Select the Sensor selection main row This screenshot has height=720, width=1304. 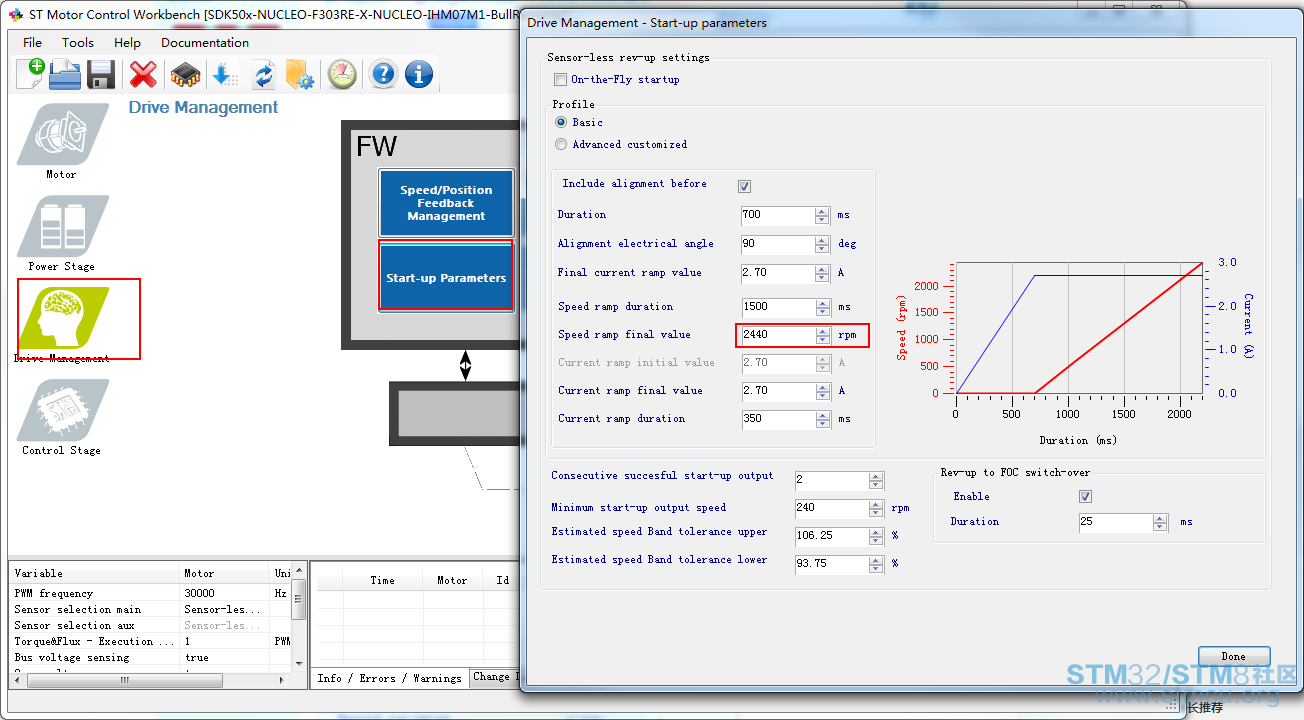150,609
